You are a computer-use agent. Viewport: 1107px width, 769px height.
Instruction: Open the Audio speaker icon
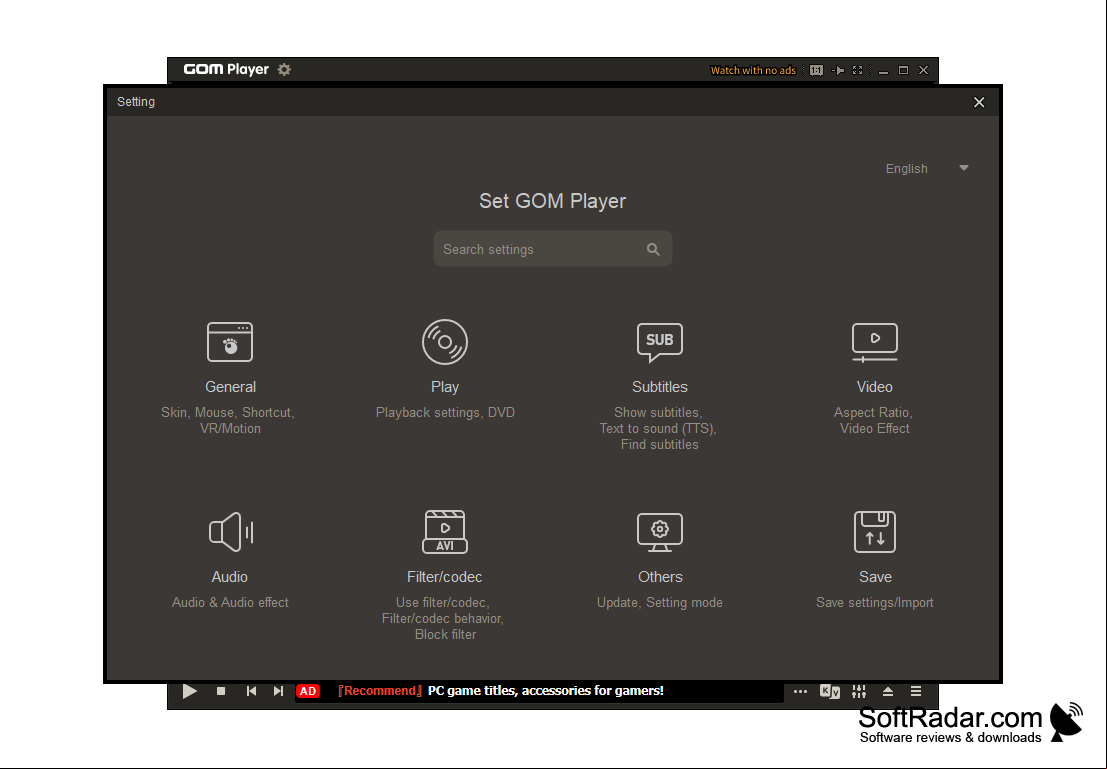230,532
